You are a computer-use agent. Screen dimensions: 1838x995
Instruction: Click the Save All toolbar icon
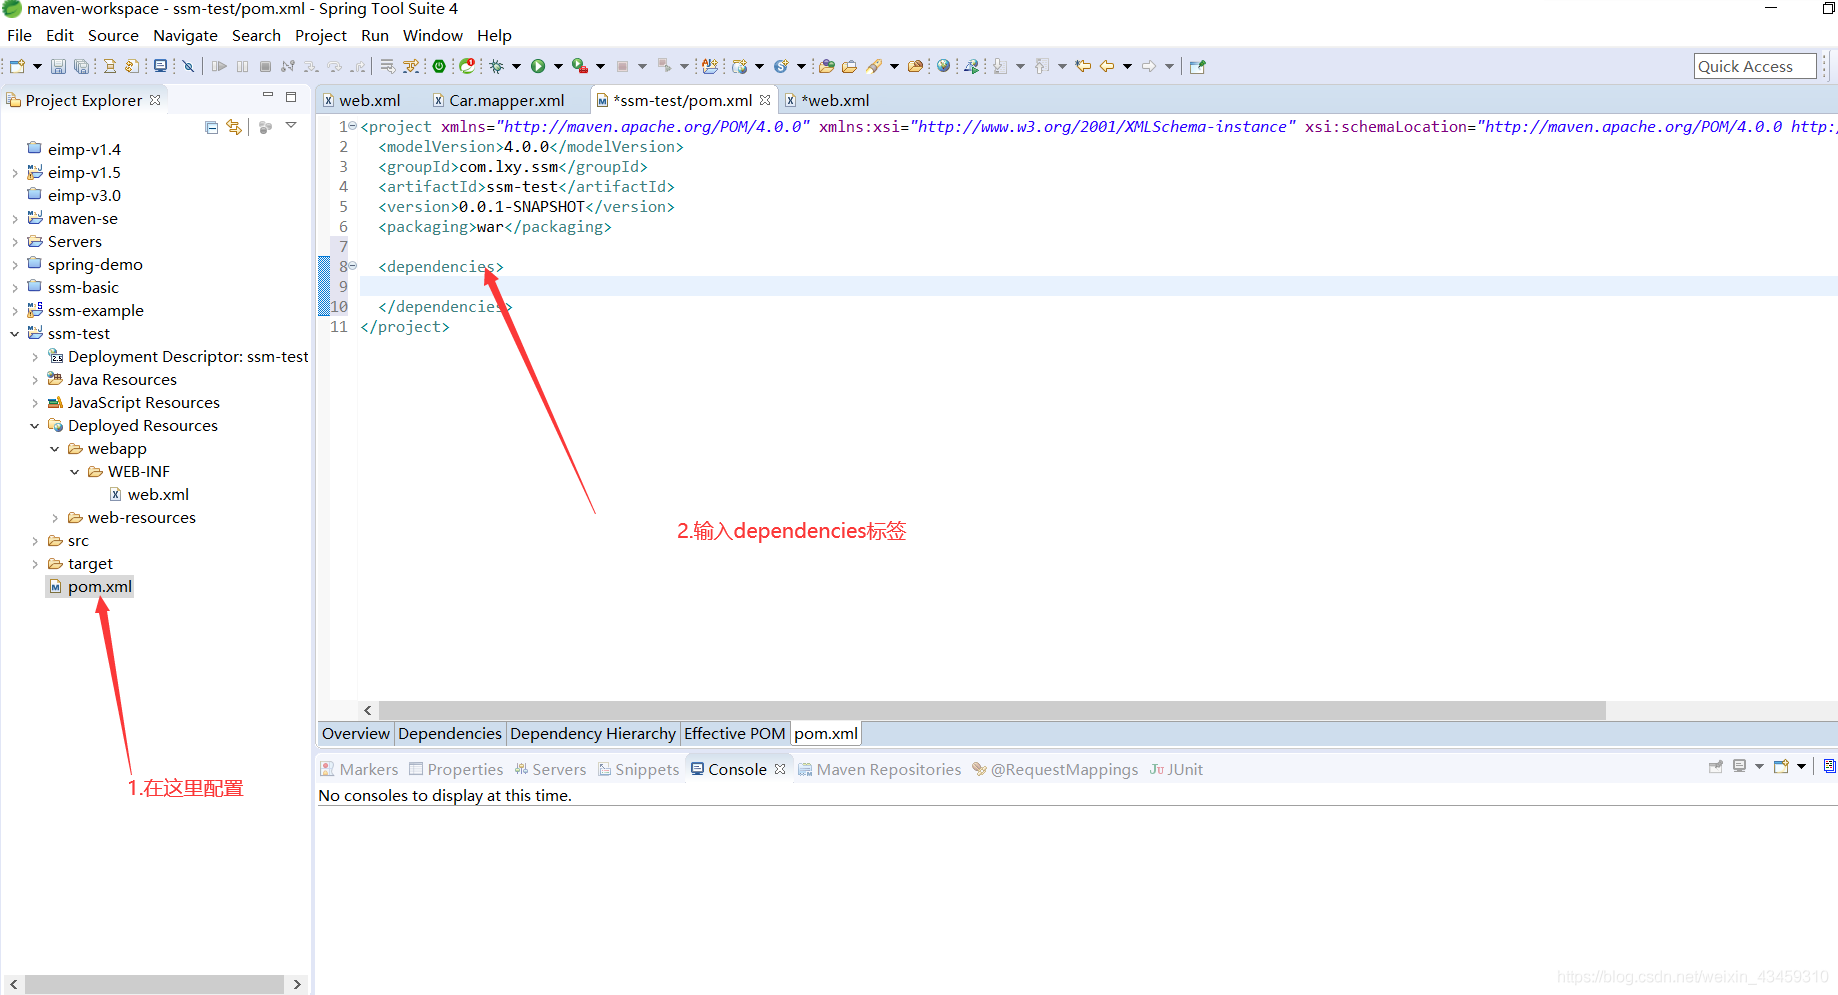(82, 66)
